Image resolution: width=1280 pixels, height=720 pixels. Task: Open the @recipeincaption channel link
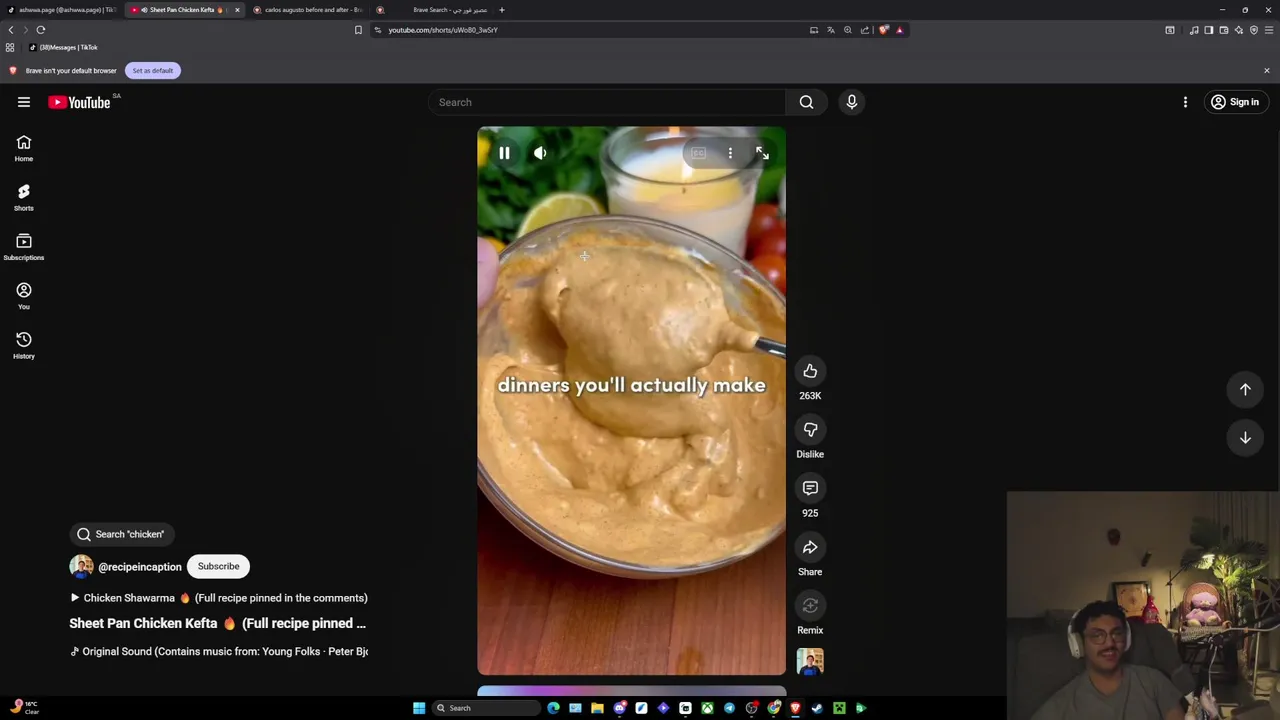click(140, 567)
